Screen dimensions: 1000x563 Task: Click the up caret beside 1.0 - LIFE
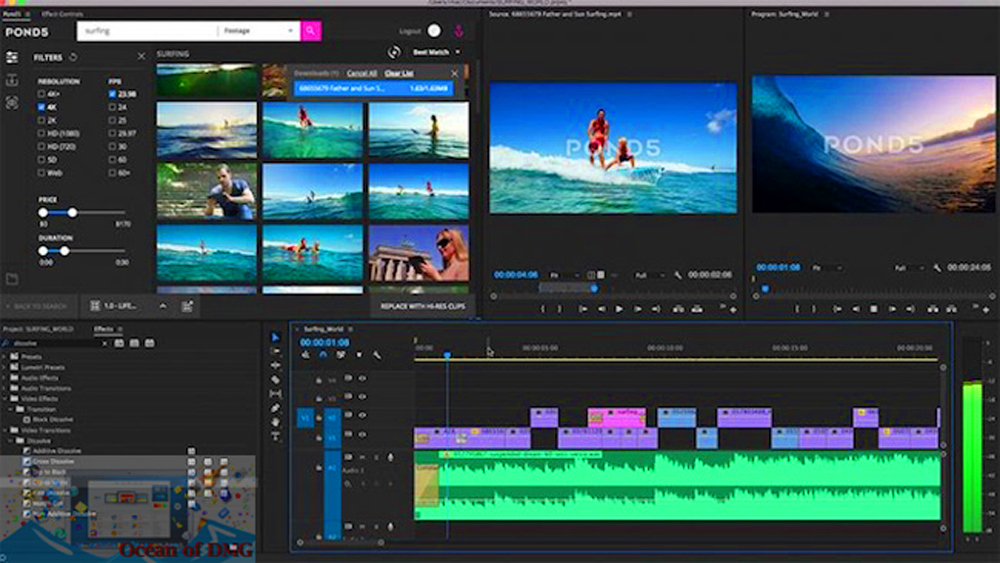(163, 306)
